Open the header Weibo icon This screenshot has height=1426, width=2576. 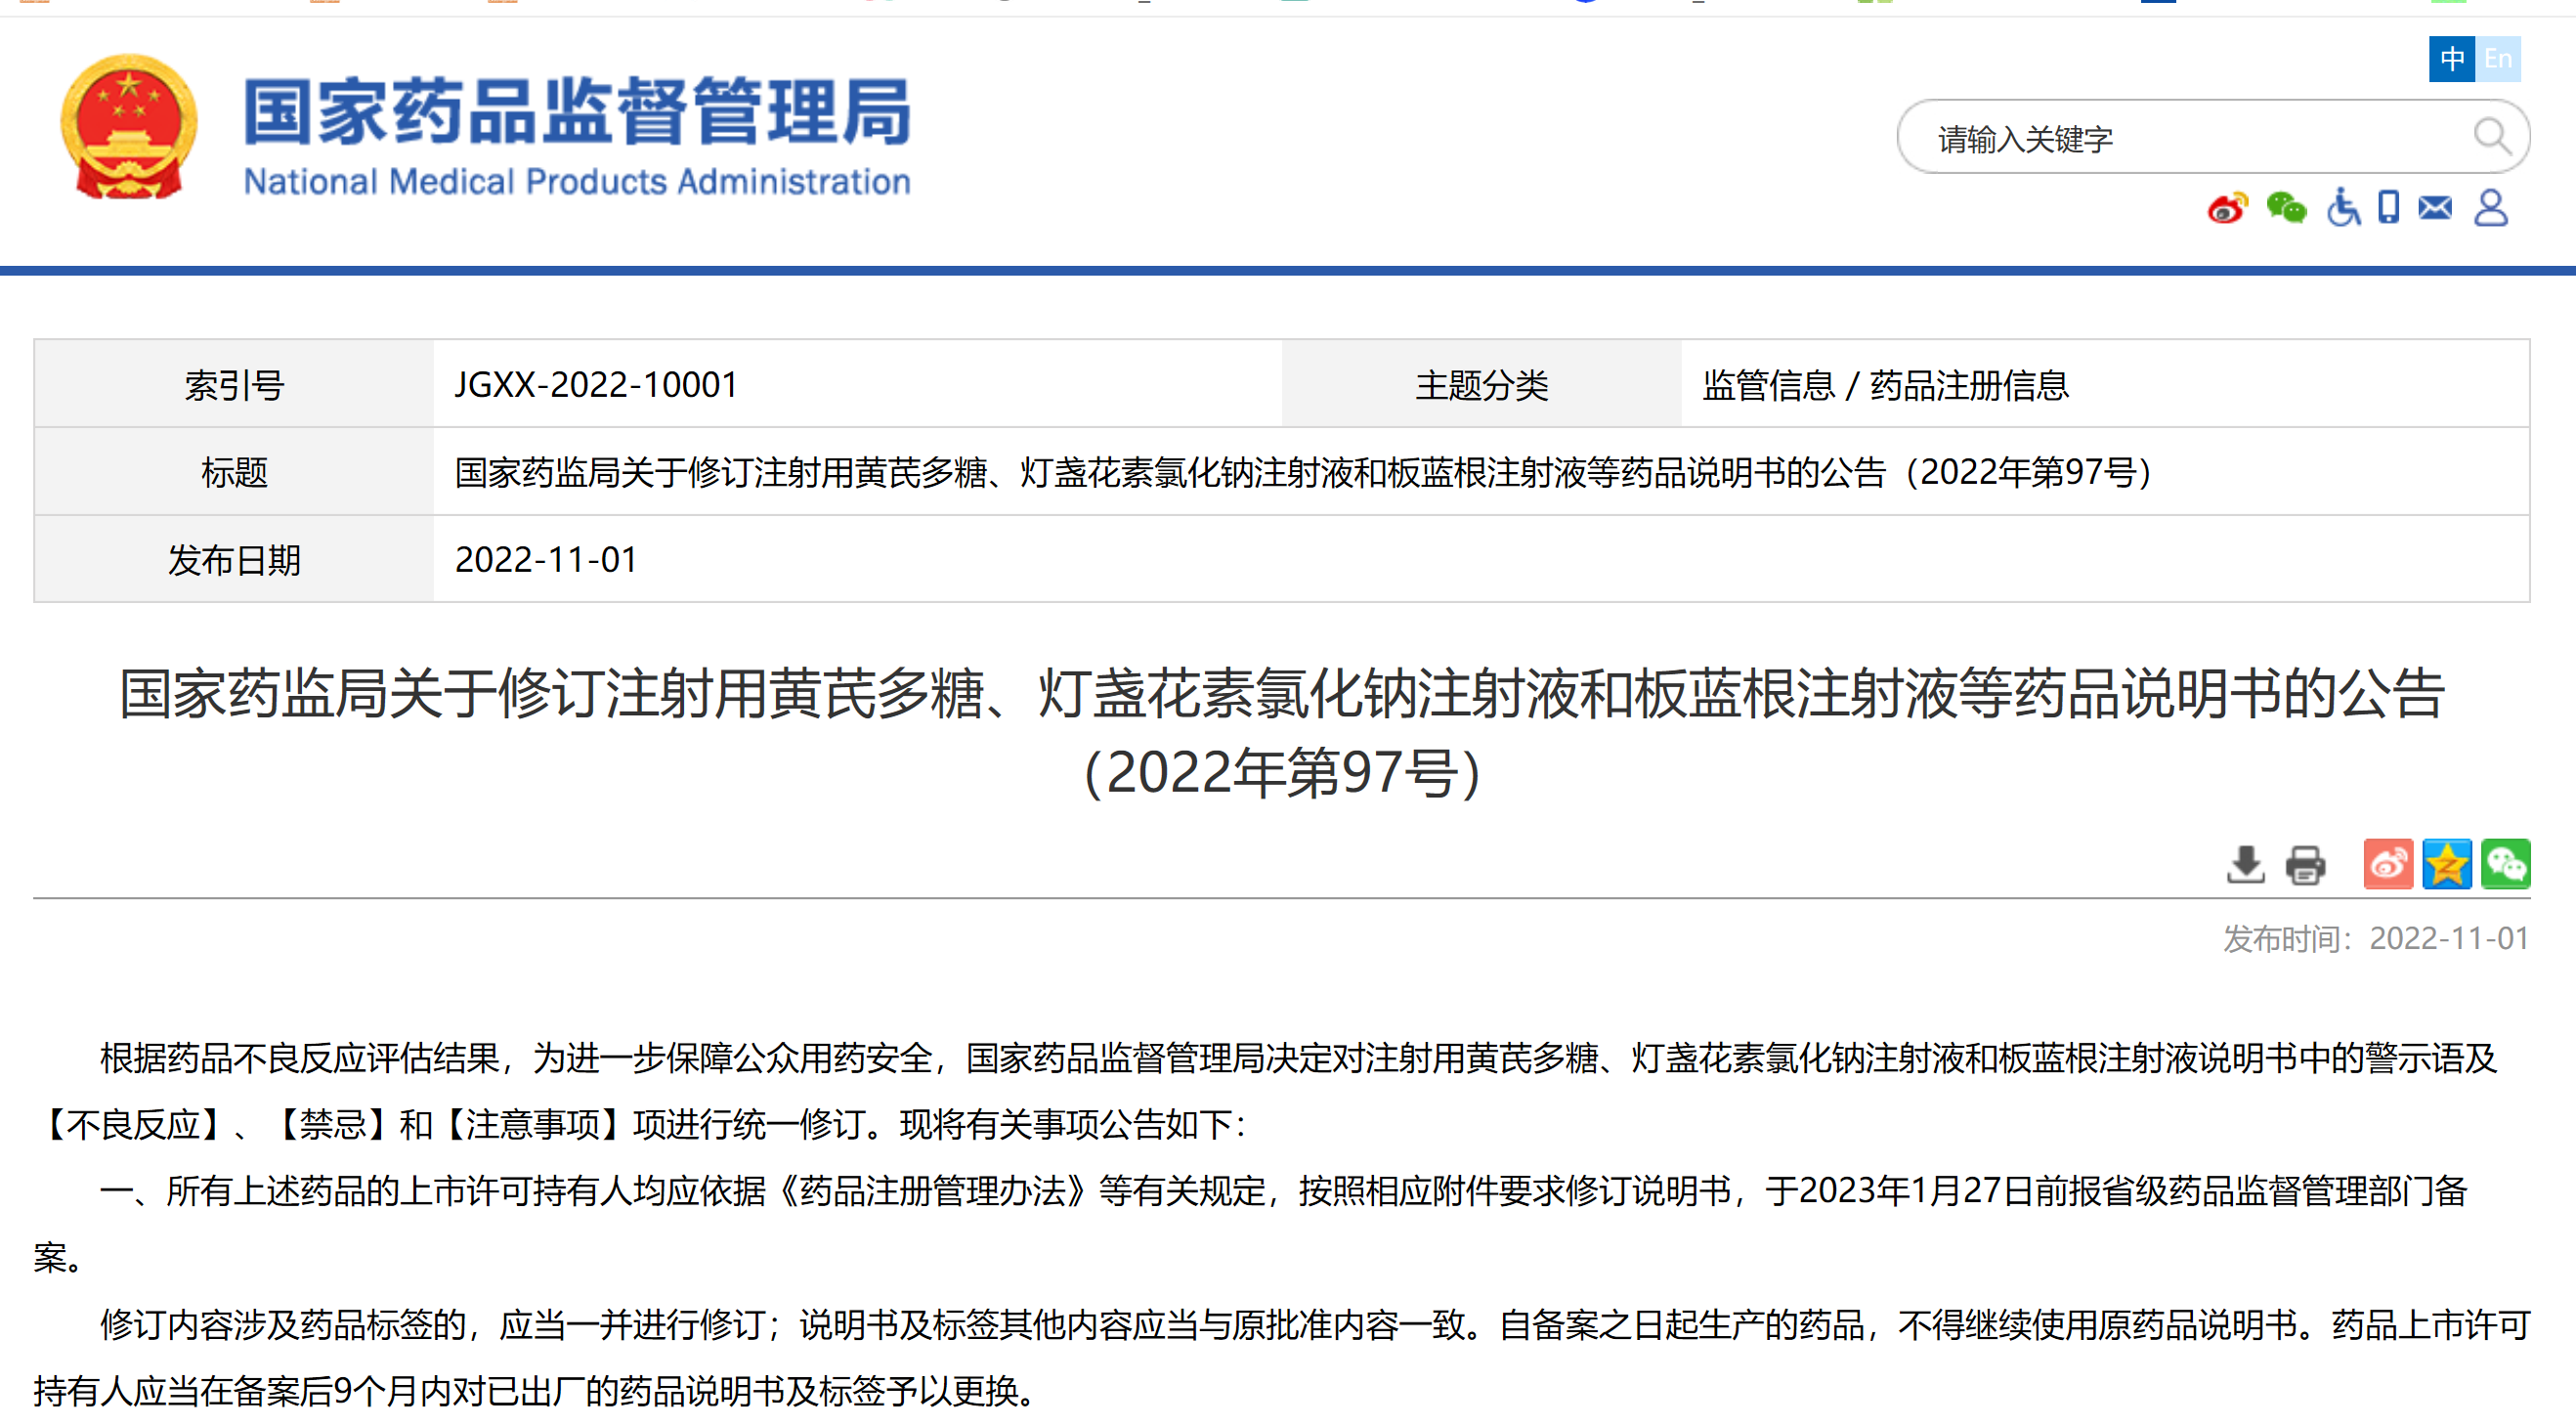[x=2227, y=208]
